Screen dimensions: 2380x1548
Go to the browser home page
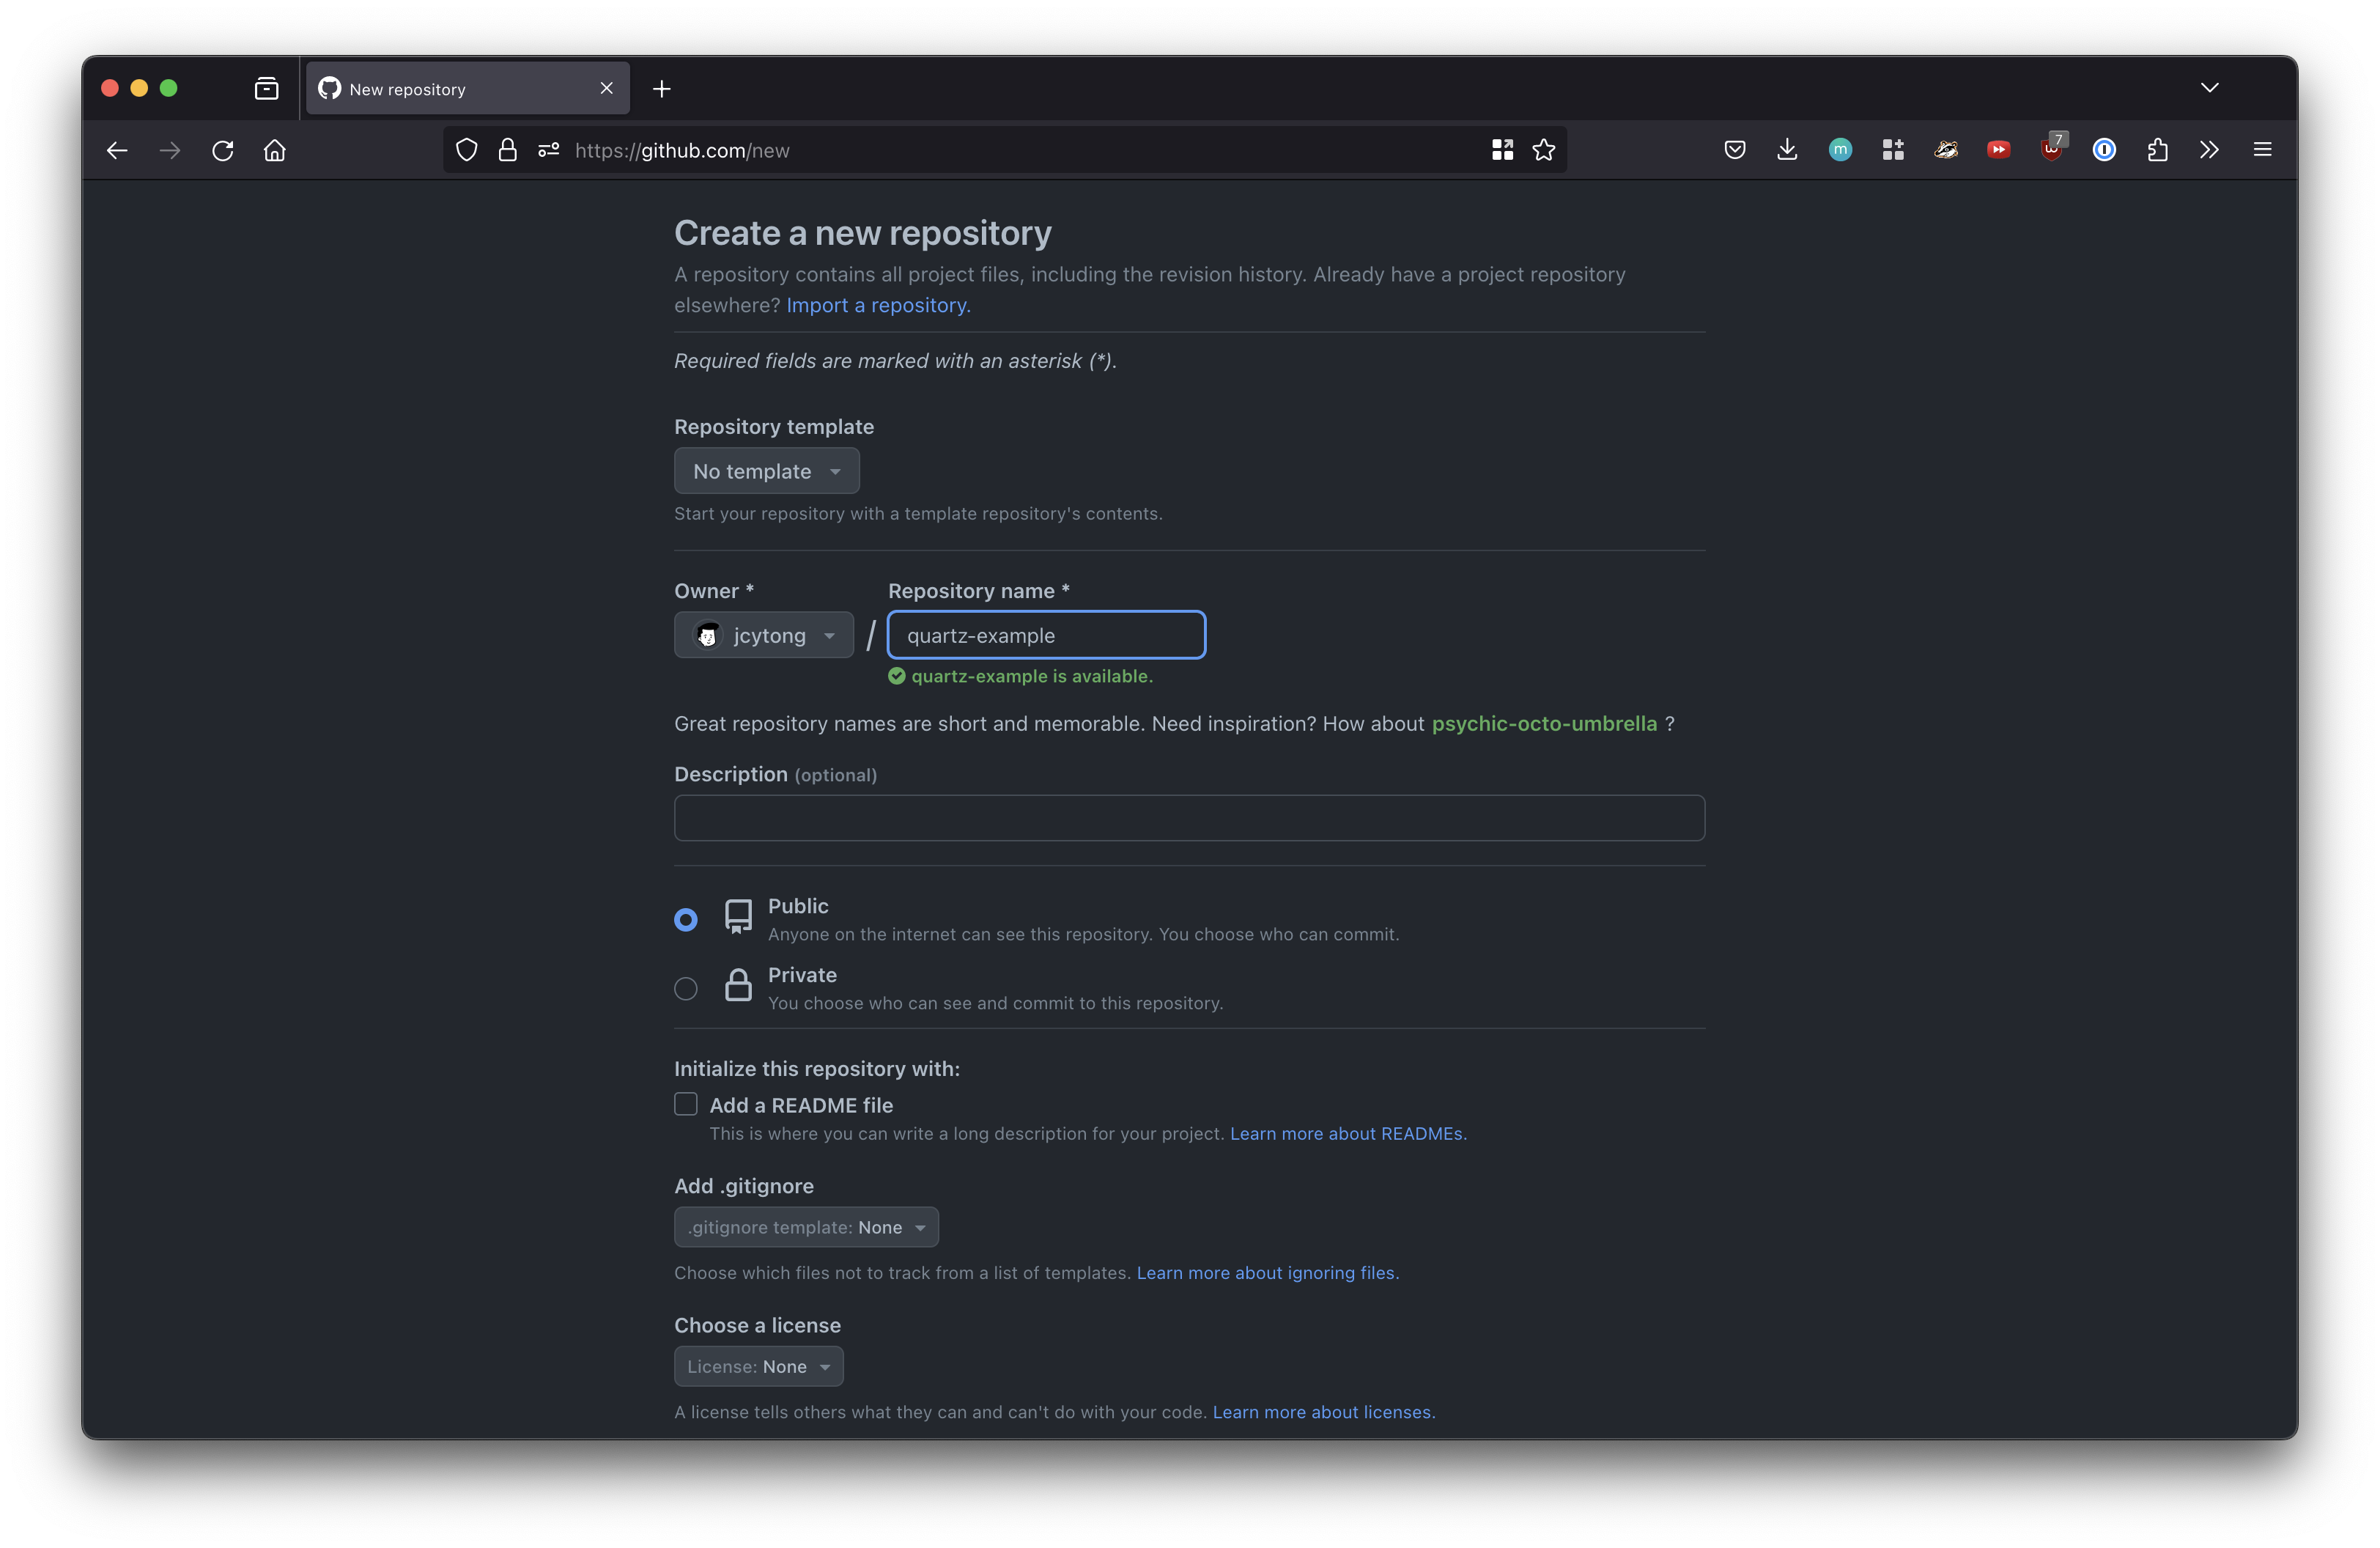pos(275,150)
